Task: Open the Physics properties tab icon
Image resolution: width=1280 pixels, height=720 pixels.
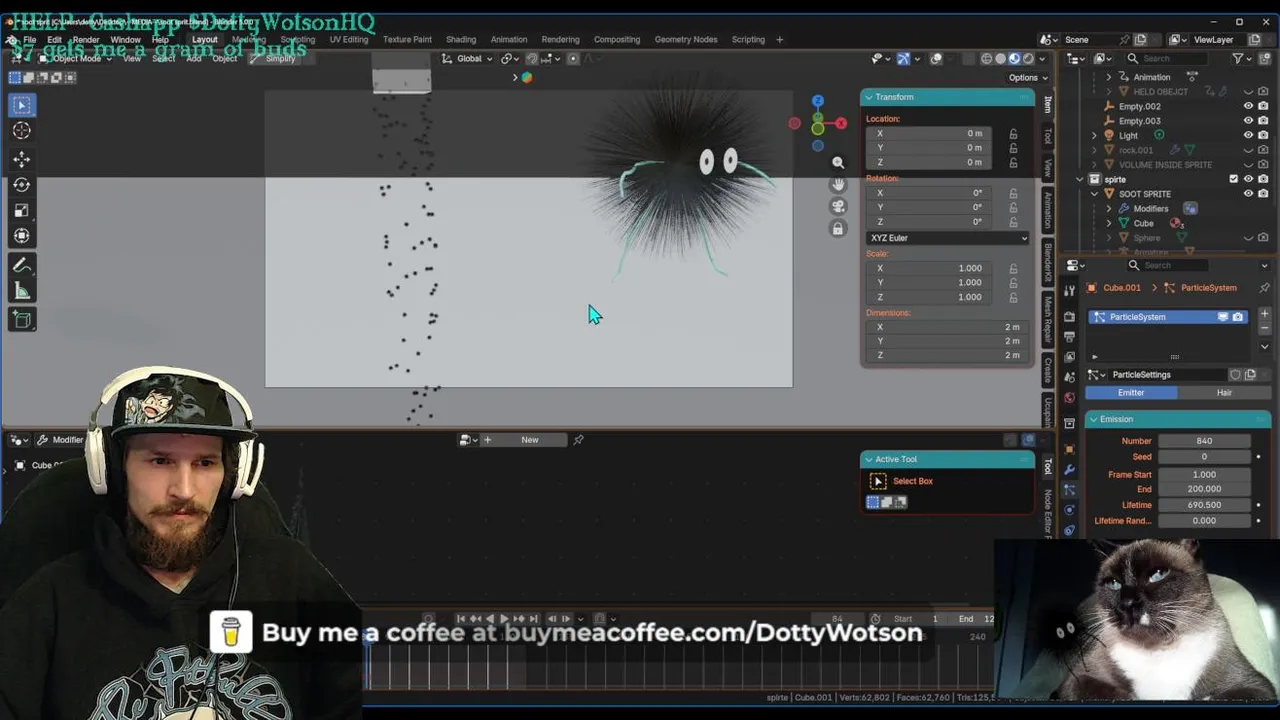Action: click(1069, 510)
